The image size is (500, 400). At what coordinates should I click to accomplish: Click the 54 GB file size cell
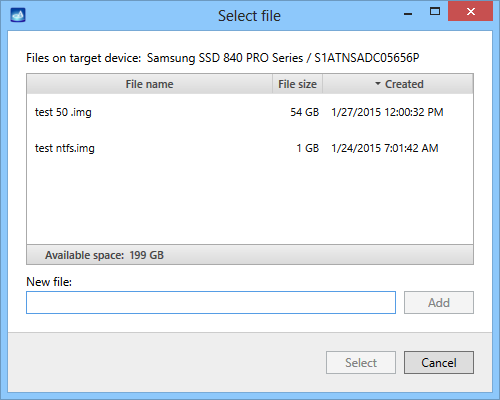coord(304,112)
